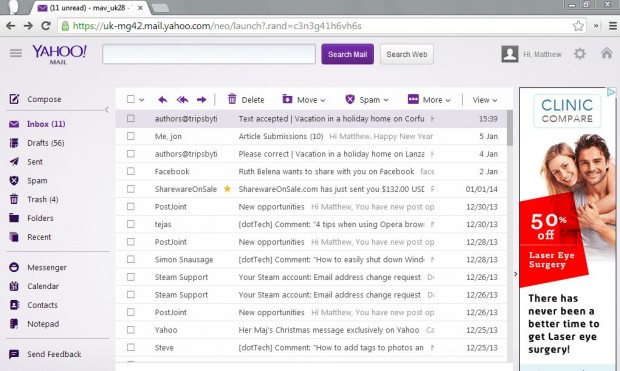The image size is (620, 371).
Task: Open Messenger from the sidebar
Action: (47, 267)
